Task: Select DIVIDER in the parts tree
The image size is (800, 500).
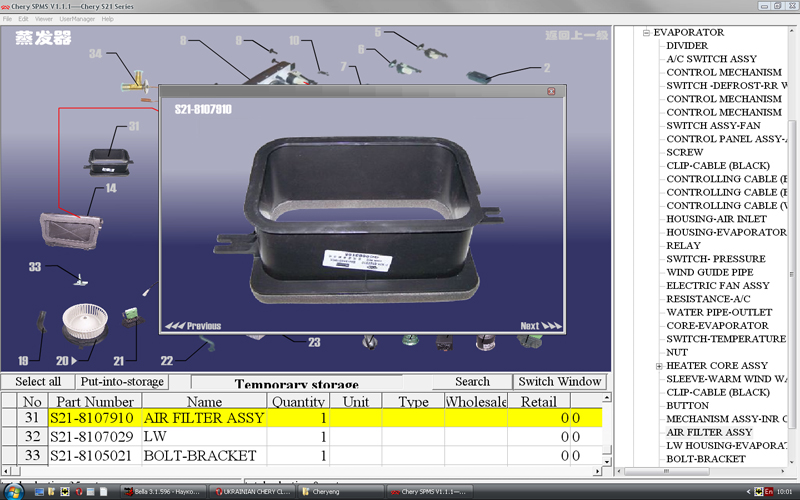Action: (687, 45)
